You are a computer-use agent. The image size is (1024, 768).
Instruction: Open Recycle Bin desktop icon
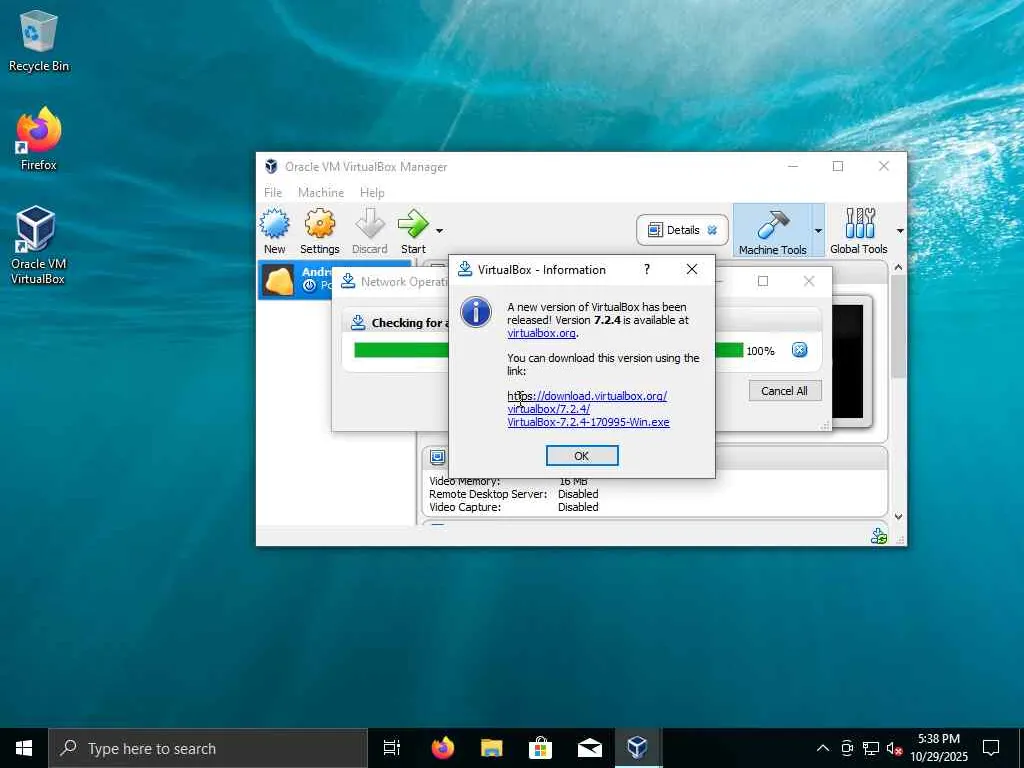tap(39, 41)
